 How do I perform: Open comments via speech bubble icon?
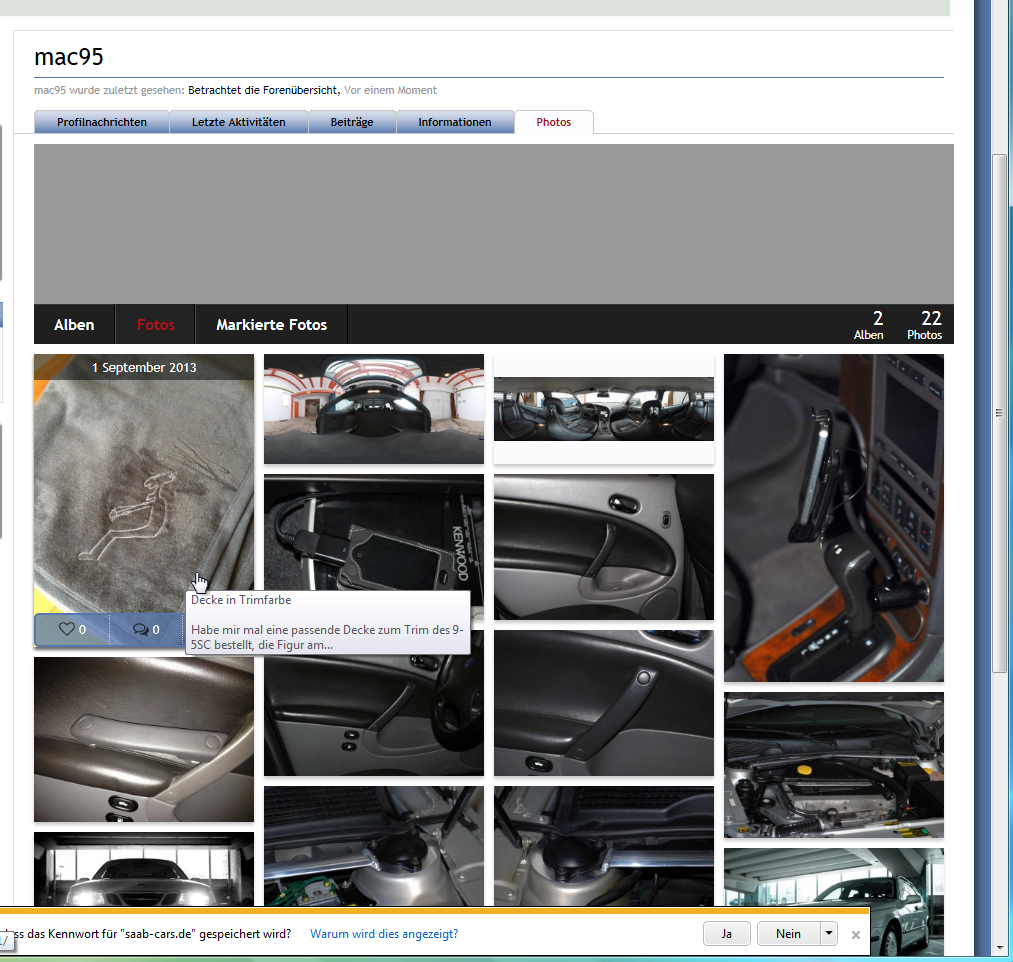(x=146, y=629)
